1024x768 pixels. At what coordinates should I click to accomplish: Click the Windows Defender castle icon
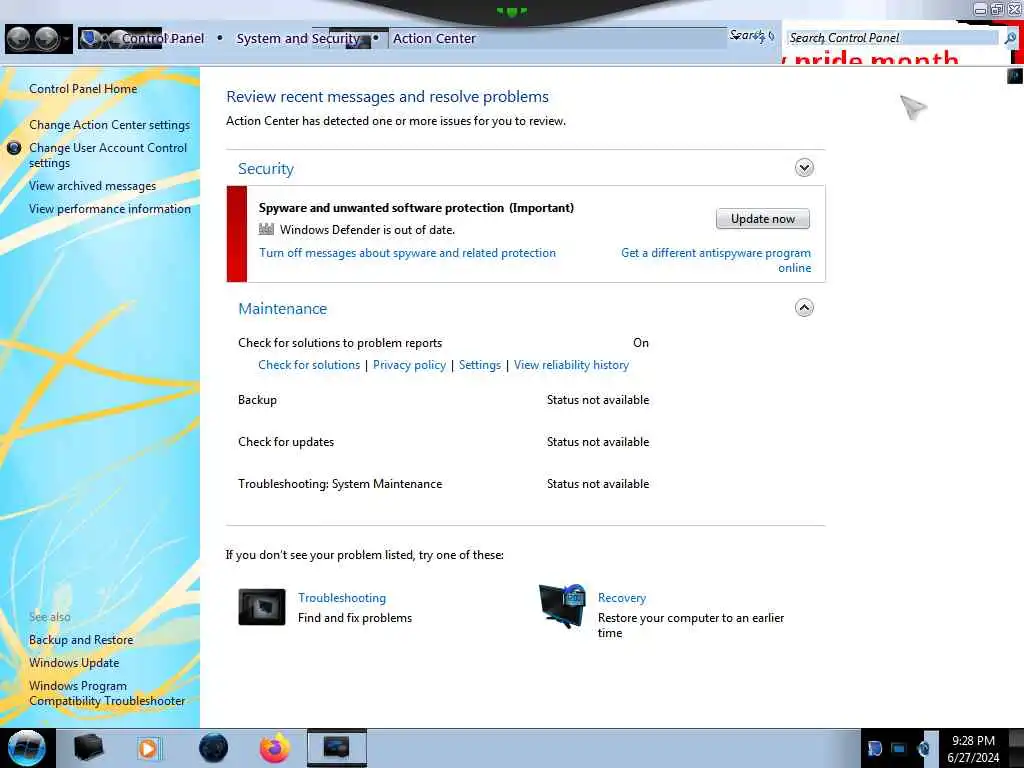coord(266,229)
